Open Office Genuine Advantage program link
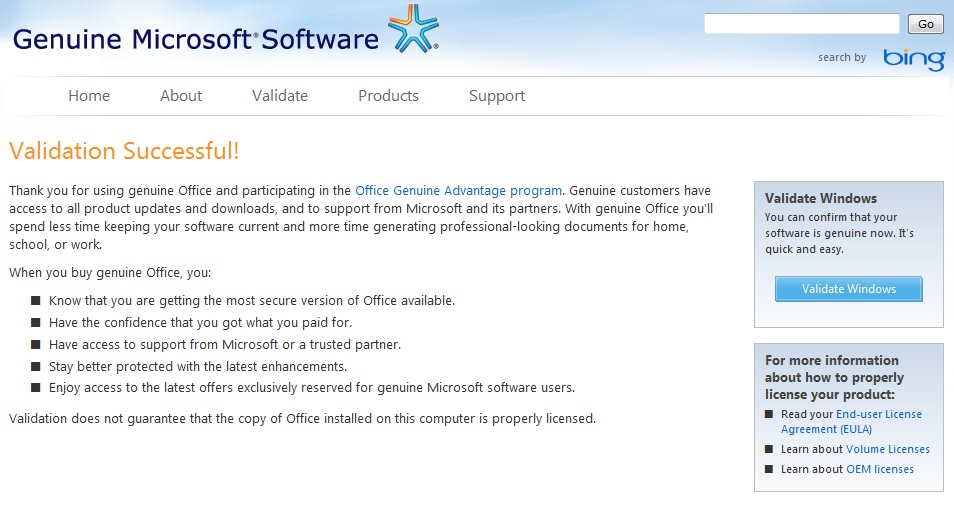Image resolution: width=954 pixels, height=513 pixels. (458, 190)
